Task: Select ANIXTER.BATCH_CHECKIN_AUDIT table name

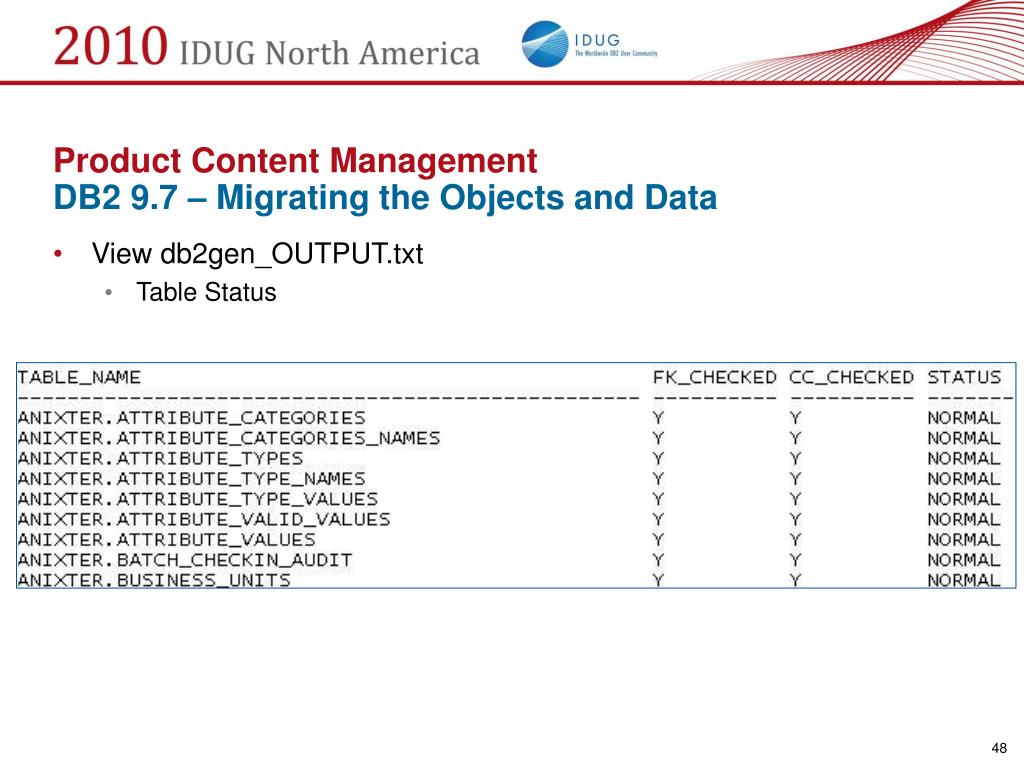Action: point(185,560)
